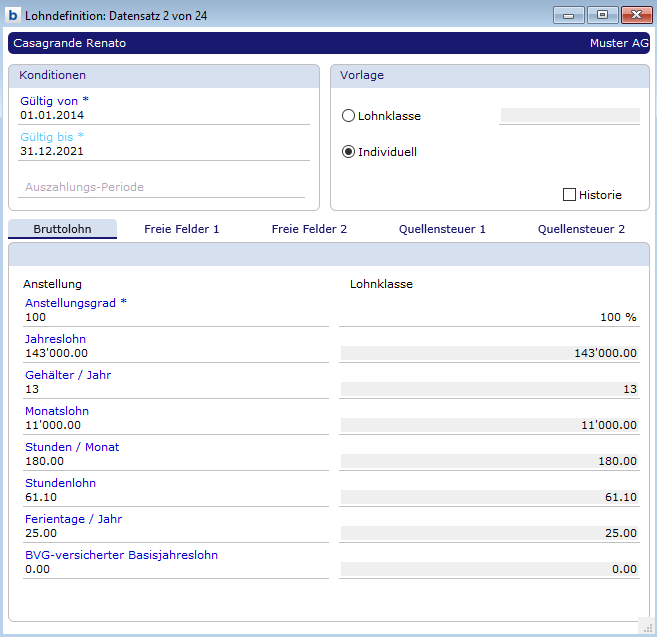Click the Auszahlungs-Periode field
The height and width of the screenshot is (637, 657).
164,187
